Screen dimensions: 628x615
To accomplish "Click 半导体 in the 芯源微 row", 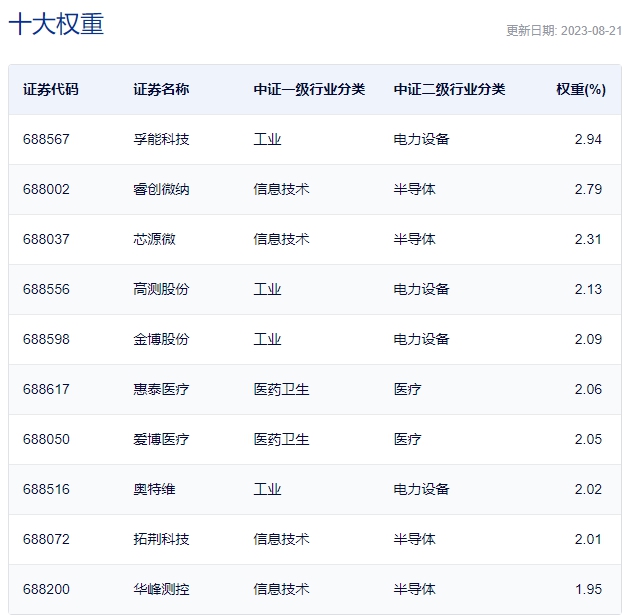I will 415,239.
